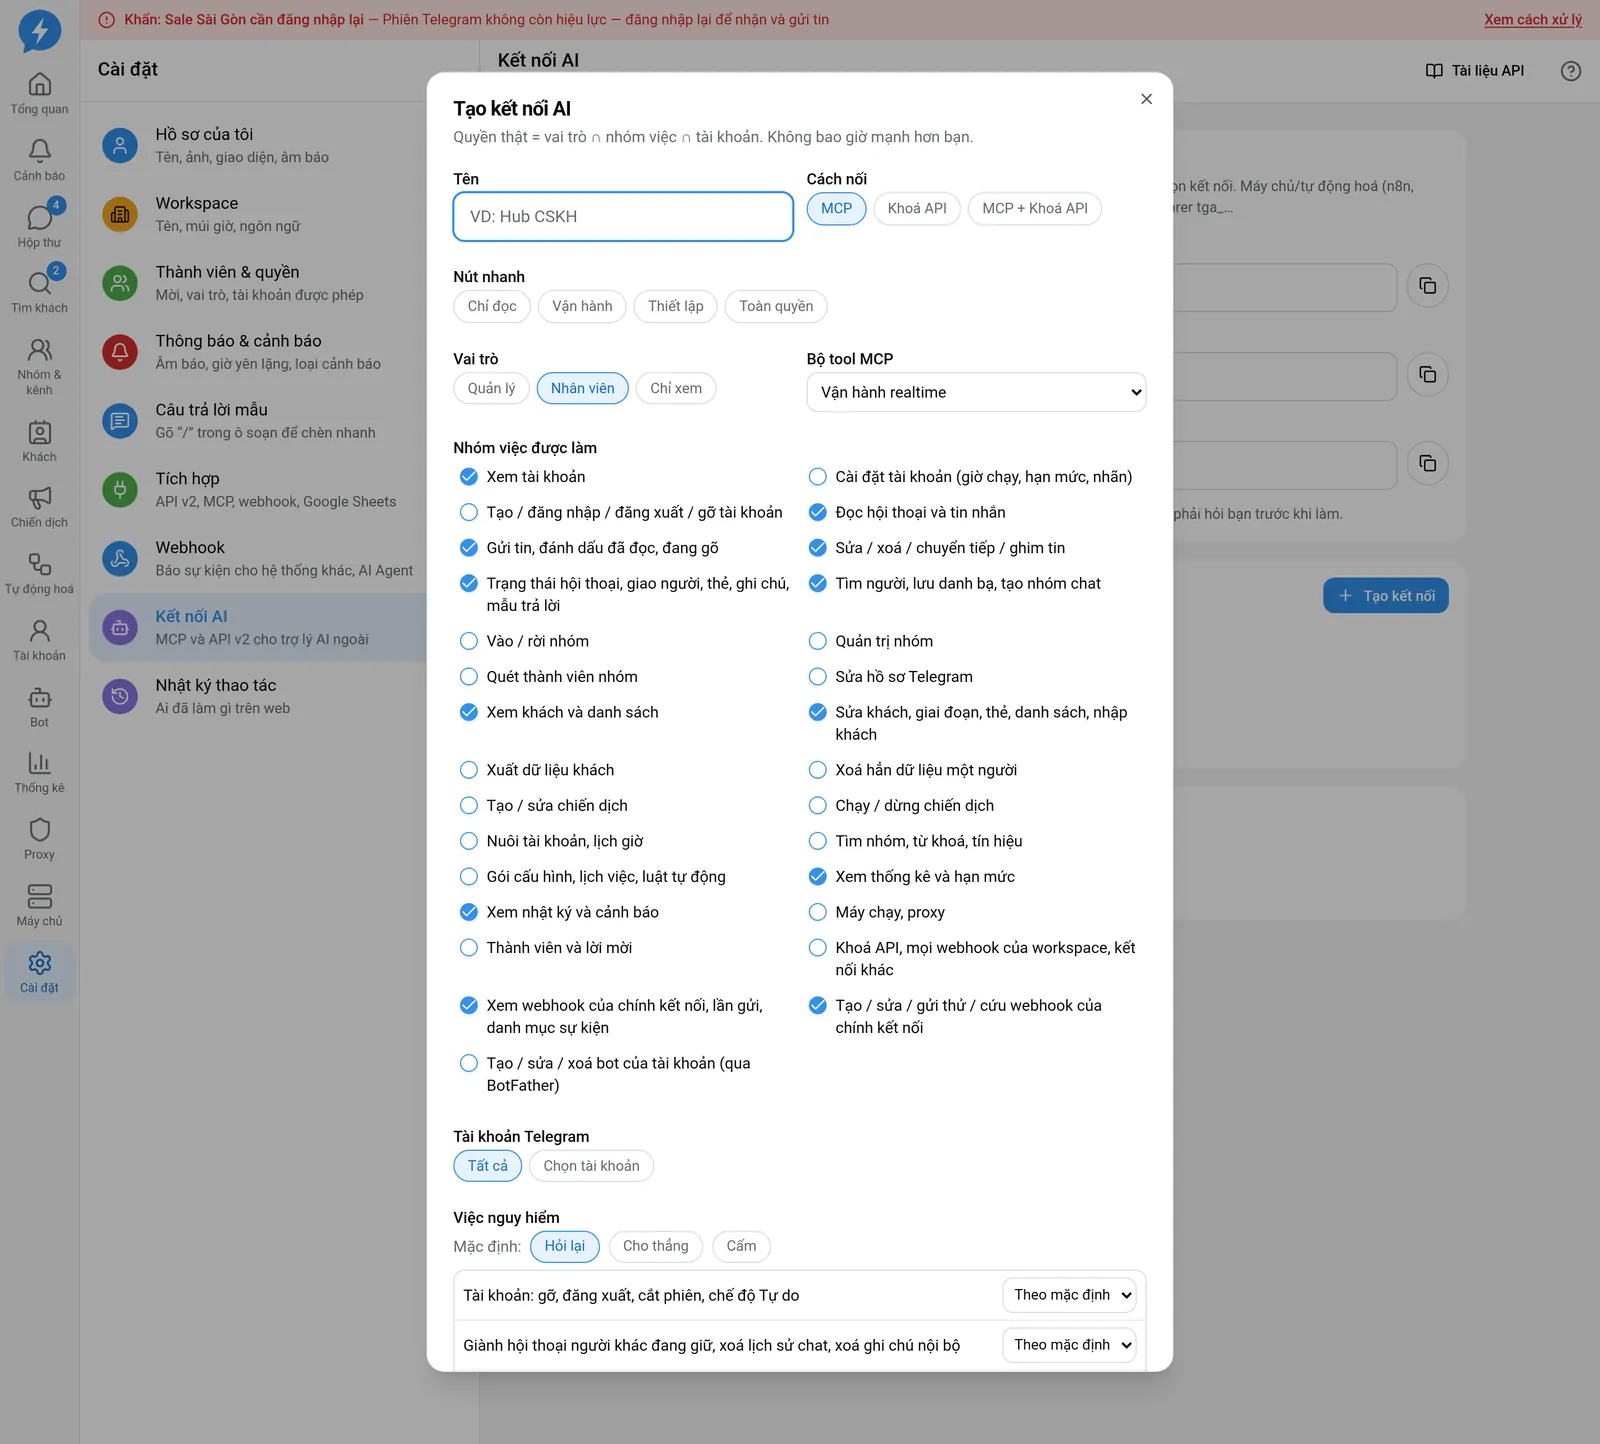The height and width of the screenshot is (1444, 1600).
Task: Open Cảnh báo bell in sidebar
Action: point(39,160)
